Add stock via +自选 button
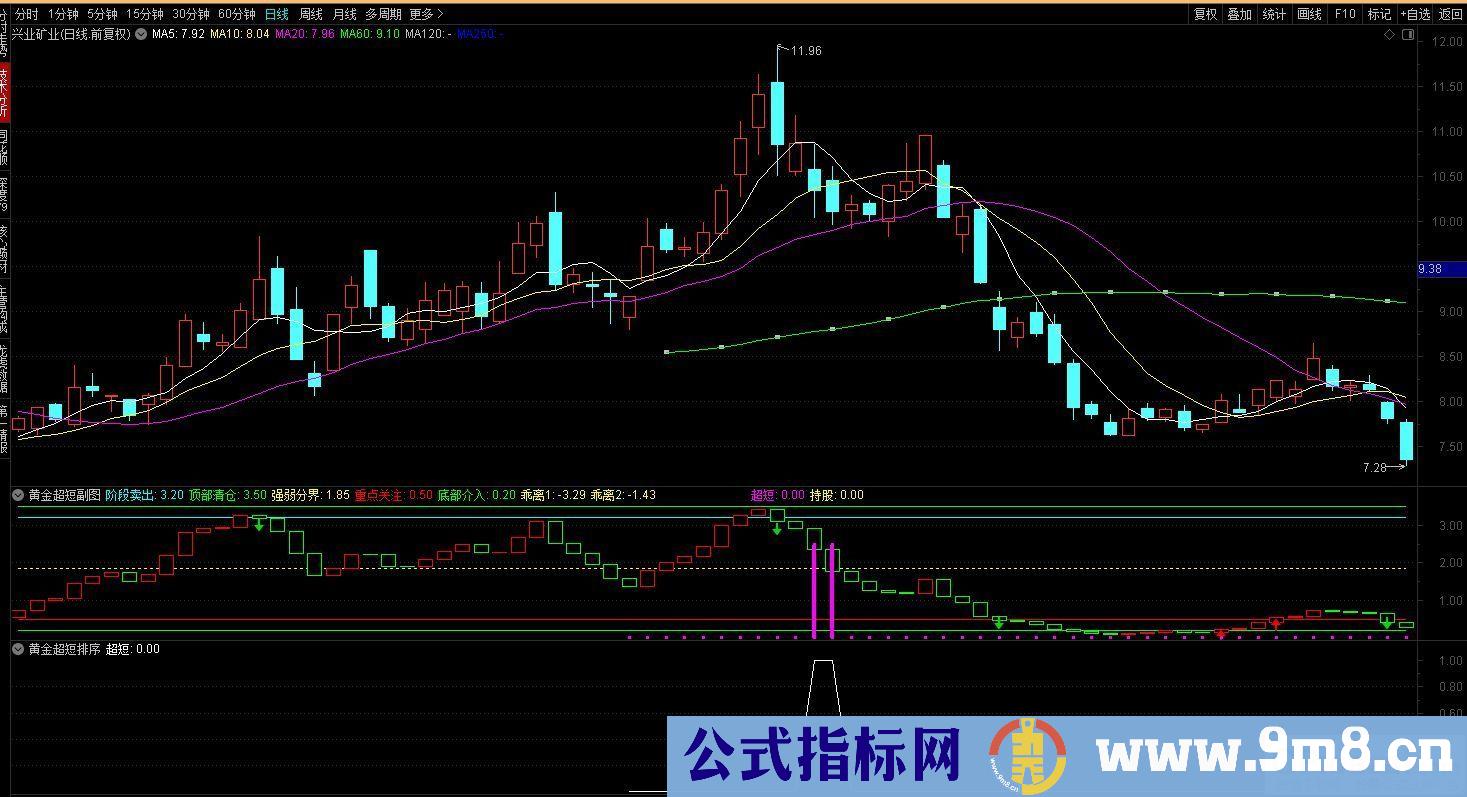The width and height of the screenshot is (1467, 797). 1415,14
